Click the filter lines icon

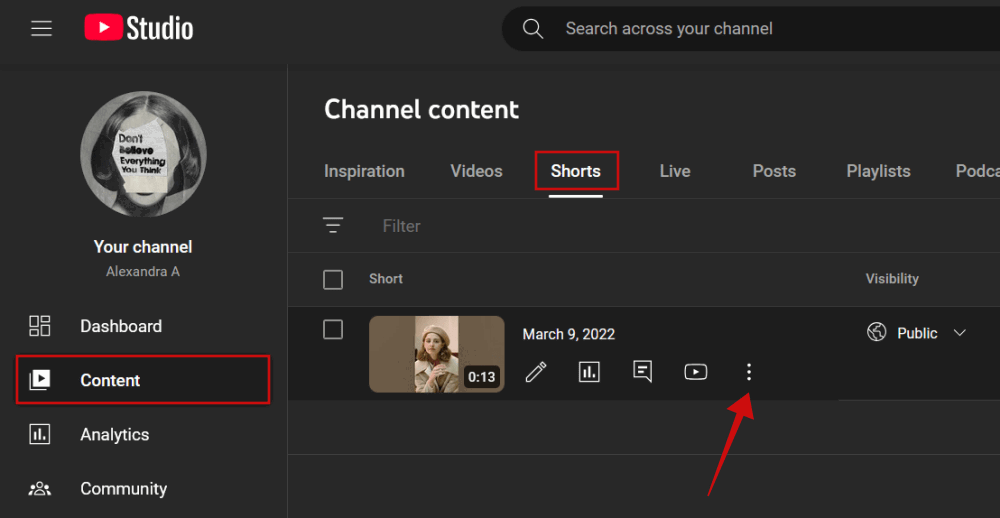pos(333,225)
